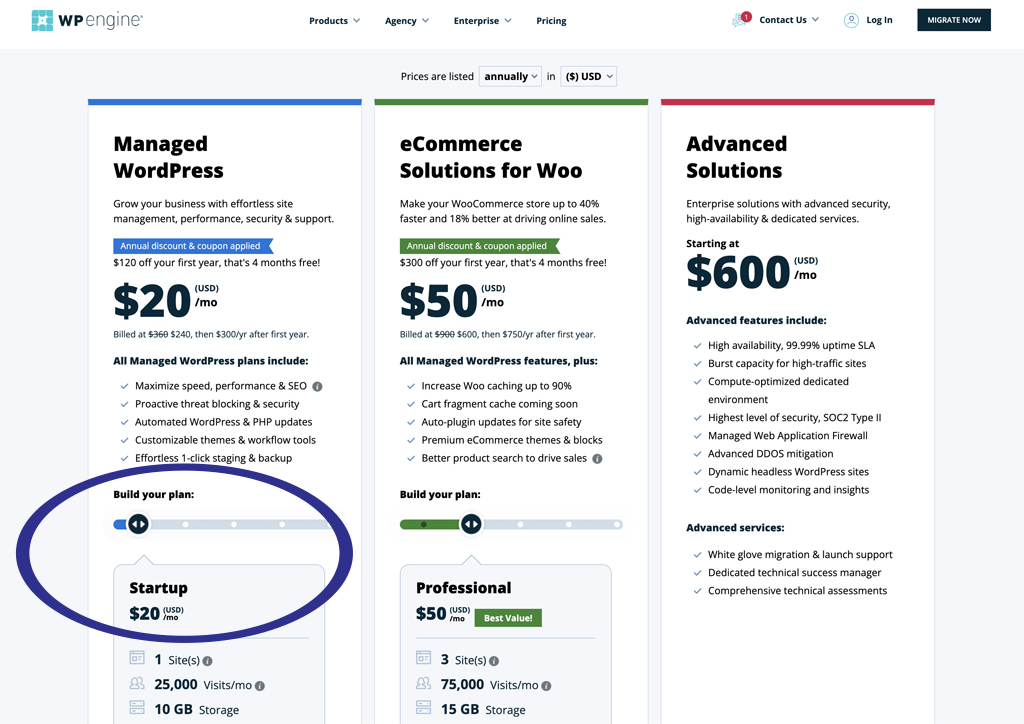Click the Best Value! badge
1024x724 pixels.
[508, 618]
